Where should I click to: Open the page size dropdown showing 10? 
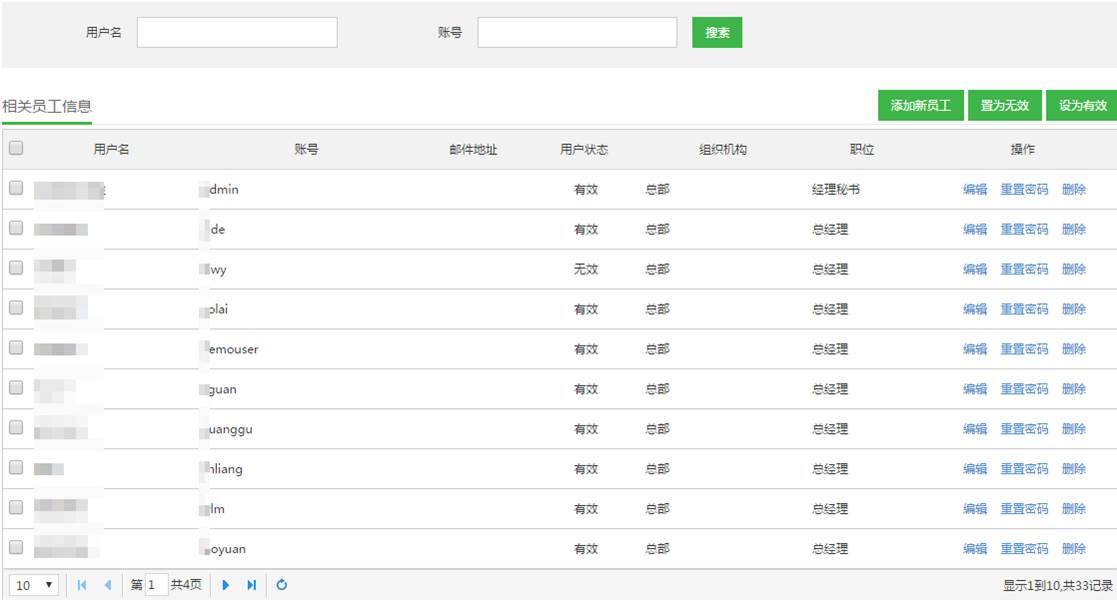click(x=35, y=585)
